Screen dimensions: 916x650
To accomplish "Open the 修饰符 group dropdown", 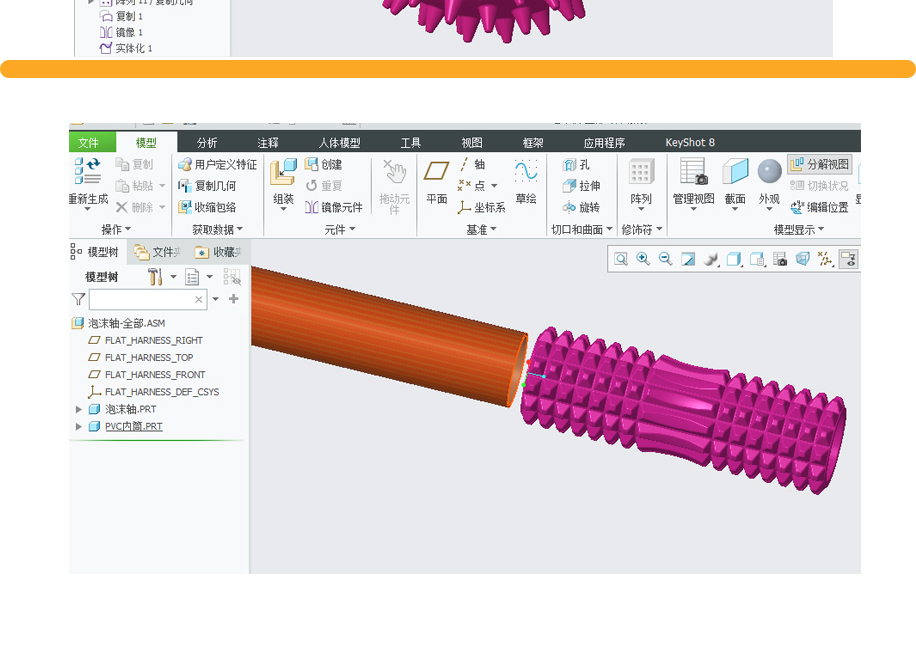I will (x=642, y=230).
